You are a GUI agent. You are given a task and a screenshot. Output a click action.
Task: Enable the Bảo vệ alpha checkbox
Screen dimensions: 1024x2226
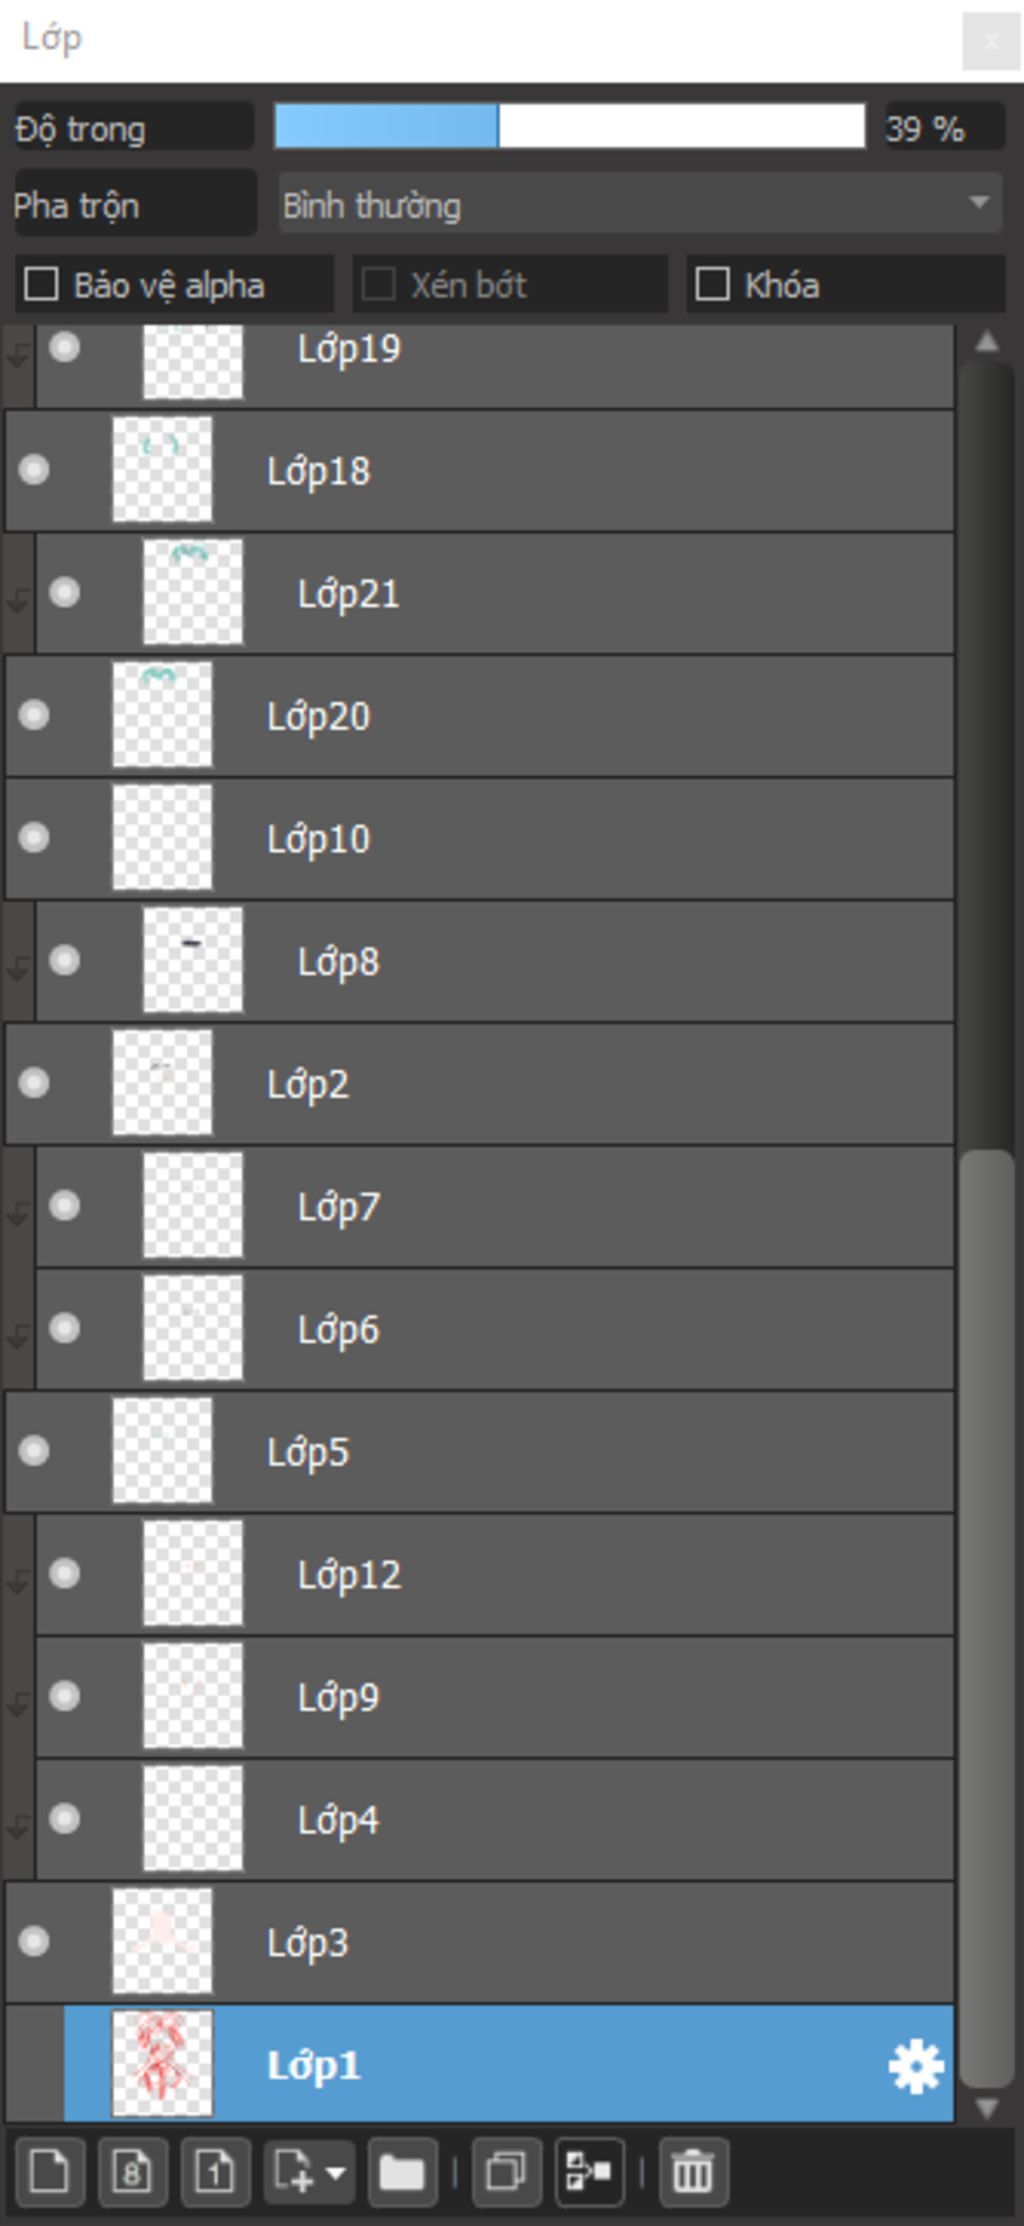click(x=41, y=284)
